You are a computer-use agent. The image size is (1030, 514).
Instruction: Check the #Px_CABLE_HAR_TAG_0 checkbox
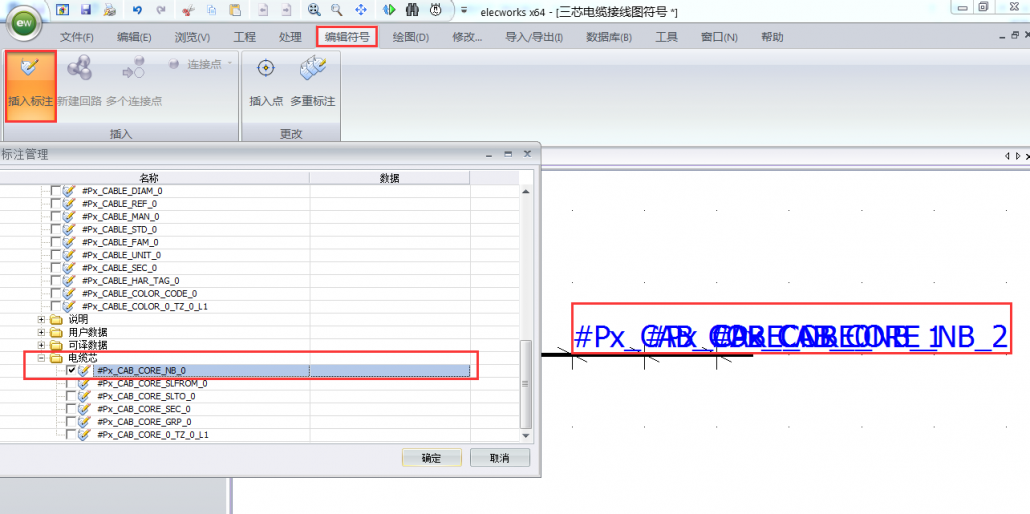click(55, 281)
